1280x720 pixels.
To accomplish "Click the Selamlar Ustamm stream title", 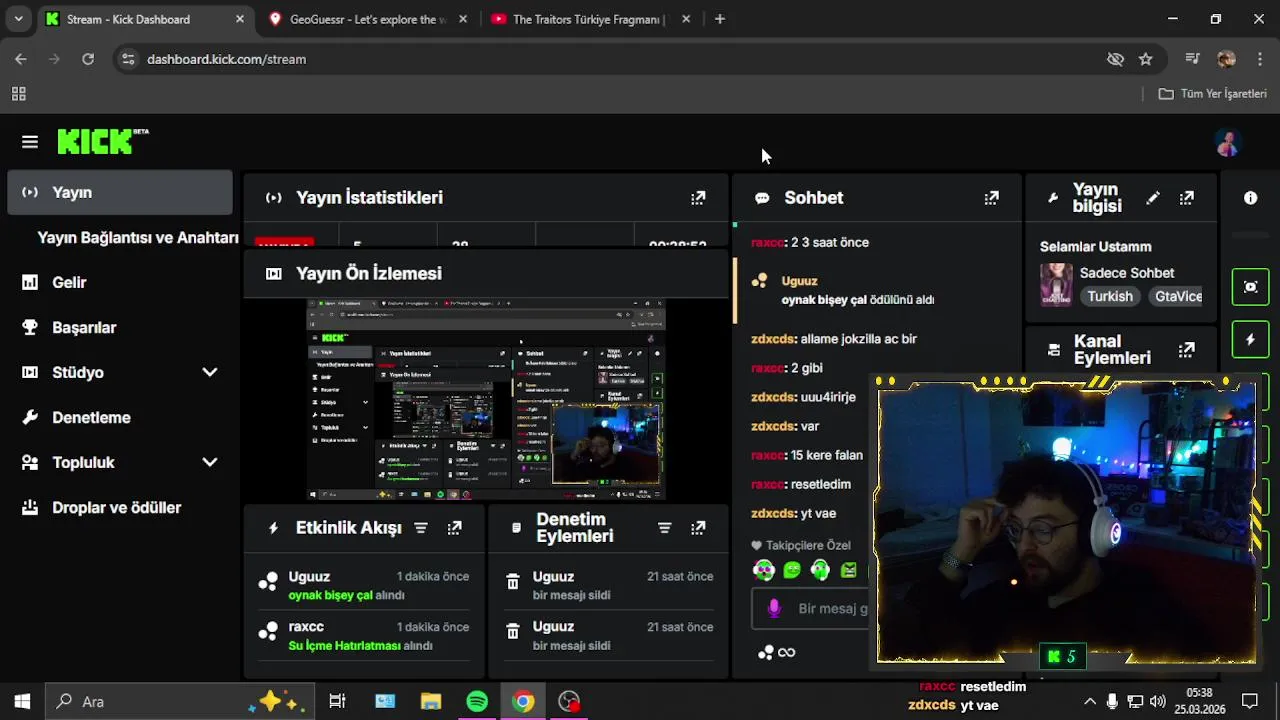I will pyautogui.click(x=1096, y=247).
